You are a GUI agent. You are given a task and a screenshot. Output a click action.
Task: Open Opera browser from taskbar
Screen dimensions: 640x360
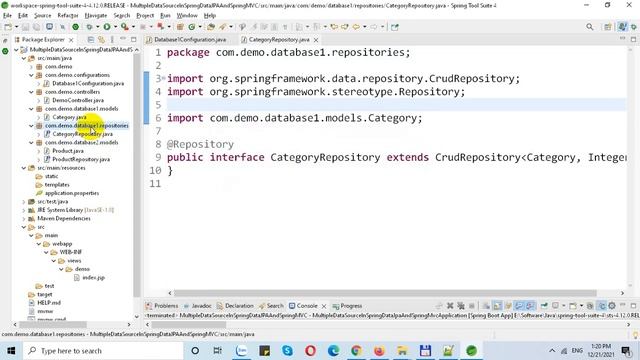[x=311, y=351]
